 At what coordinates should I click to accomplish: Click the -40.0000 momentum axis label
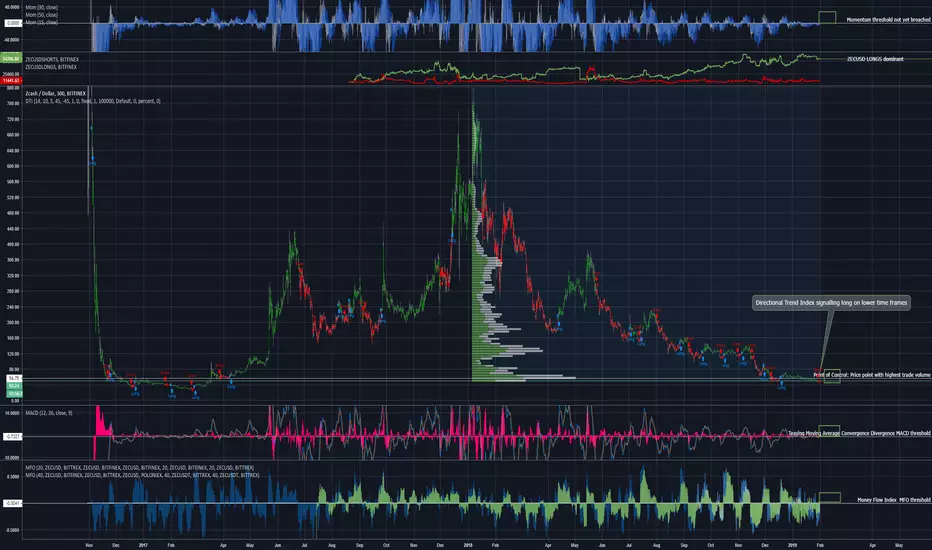tap(12, 40)
